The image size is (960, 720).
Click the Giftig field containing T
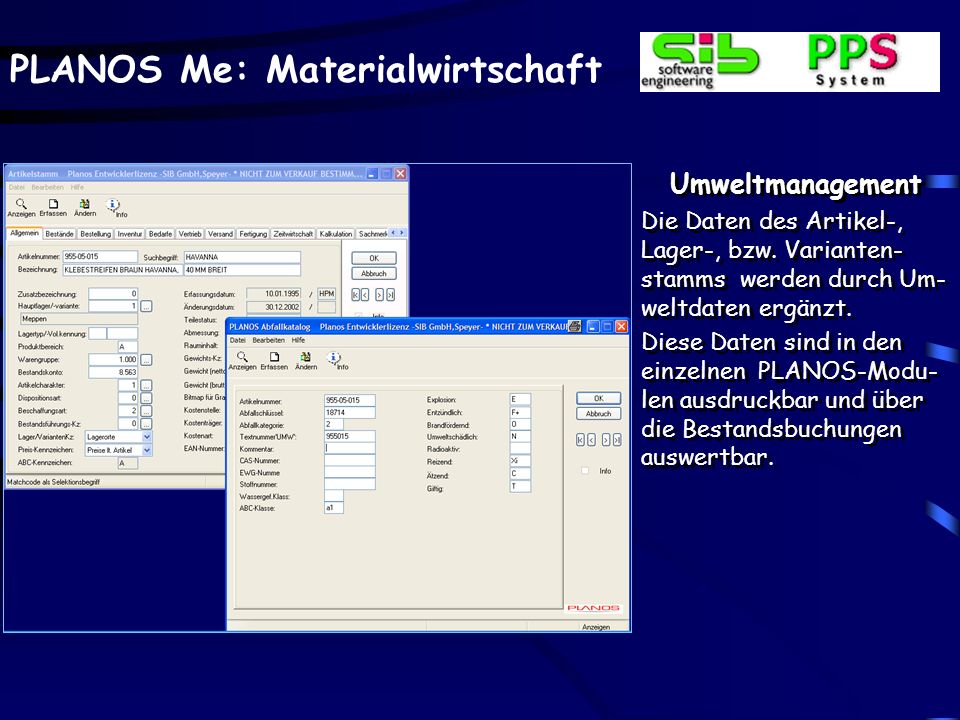point(520,487)
